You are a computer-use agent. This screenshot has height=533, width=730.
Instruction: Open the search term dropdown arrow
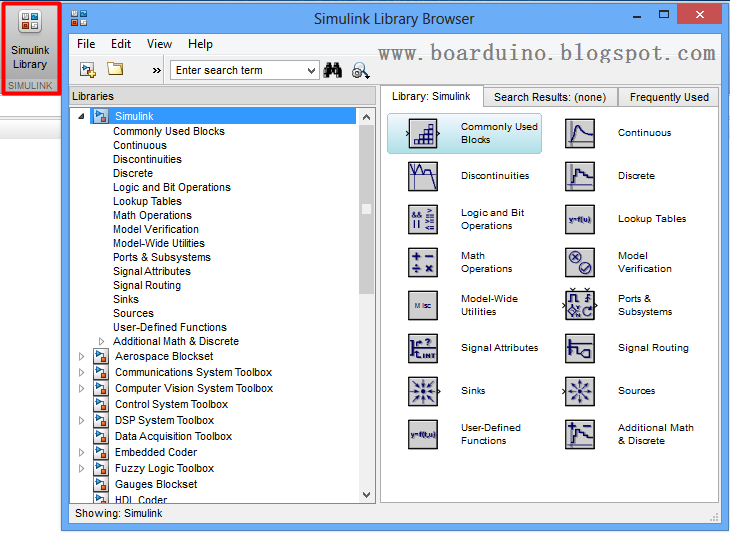point(311,71)
